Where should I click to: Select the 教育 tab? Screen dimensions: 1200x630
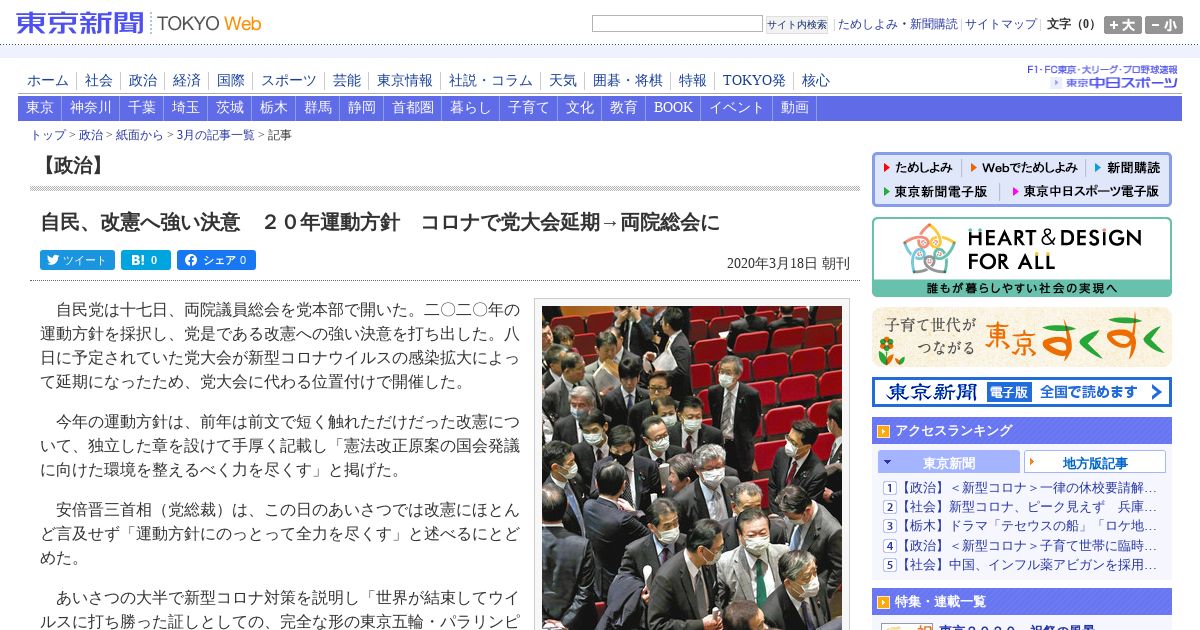[x=624, y=108]
